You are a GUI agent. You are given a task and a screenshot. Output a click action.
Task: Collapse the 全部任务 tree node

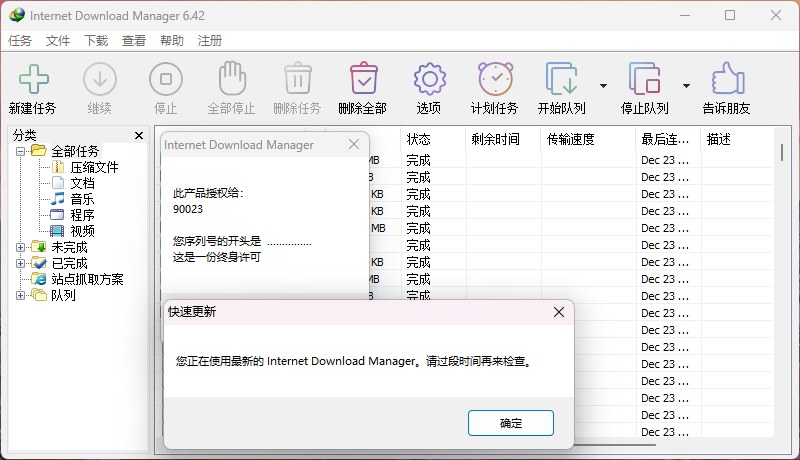21,151
